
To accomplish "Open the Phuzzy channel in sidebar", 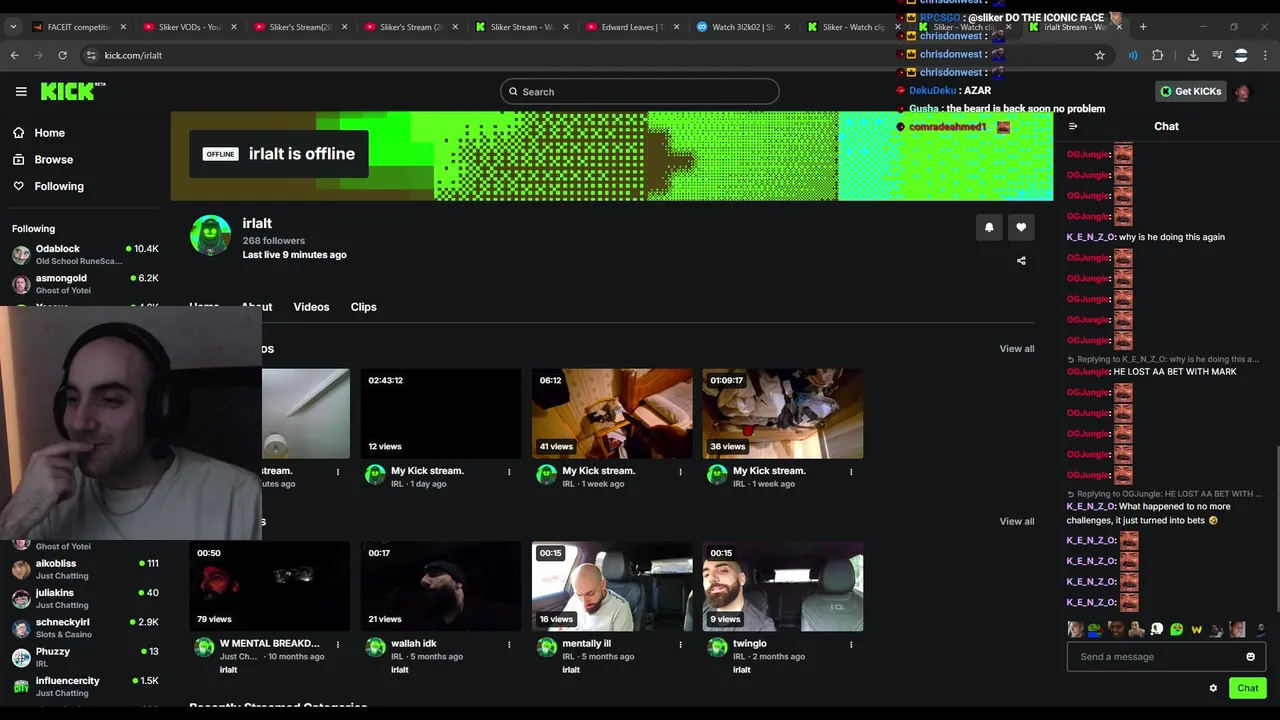I will (85, 657).
